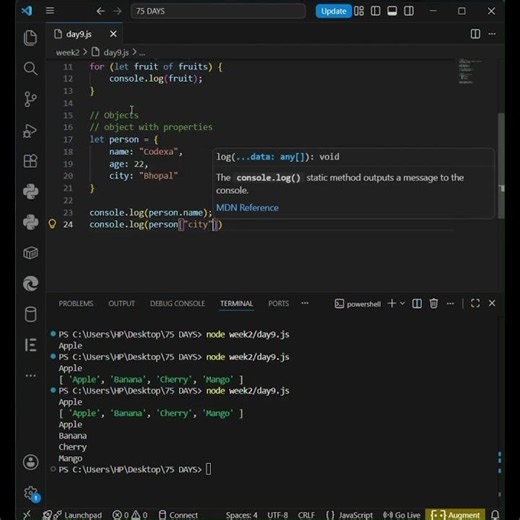Toggle the bottom panel visibility
Viewport: 520px width, 520px height.
coord(392,11)
